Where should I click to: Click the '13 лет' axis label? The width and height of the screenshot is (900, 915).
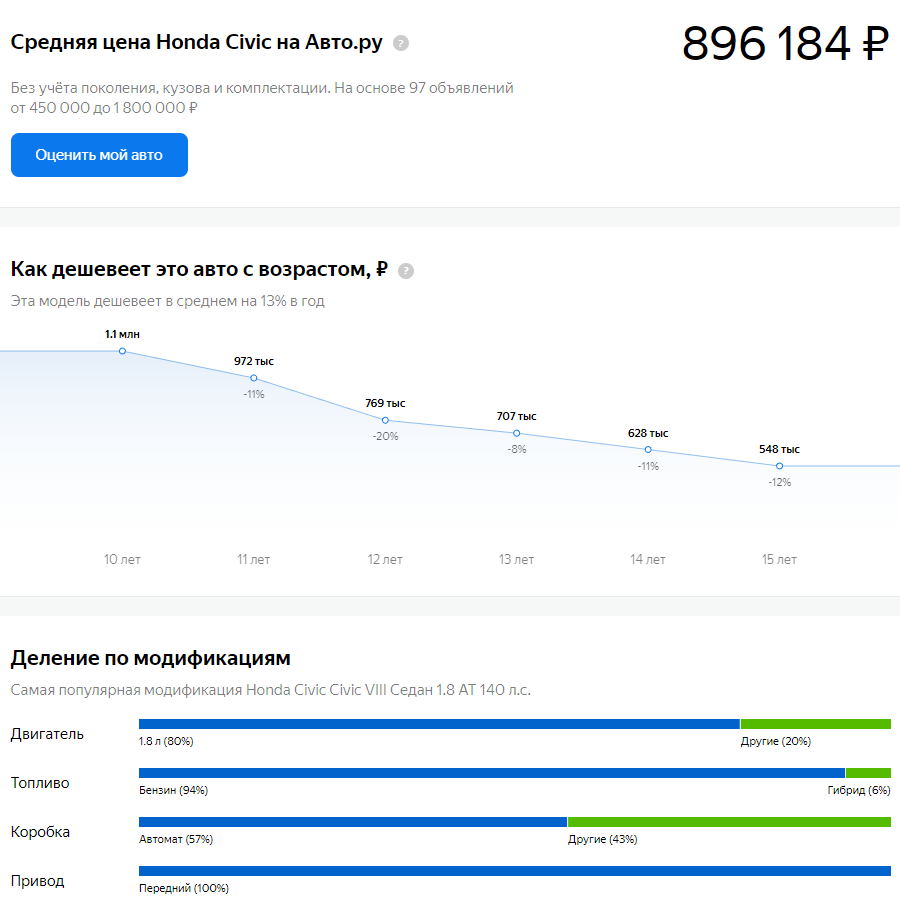point(517,560)
